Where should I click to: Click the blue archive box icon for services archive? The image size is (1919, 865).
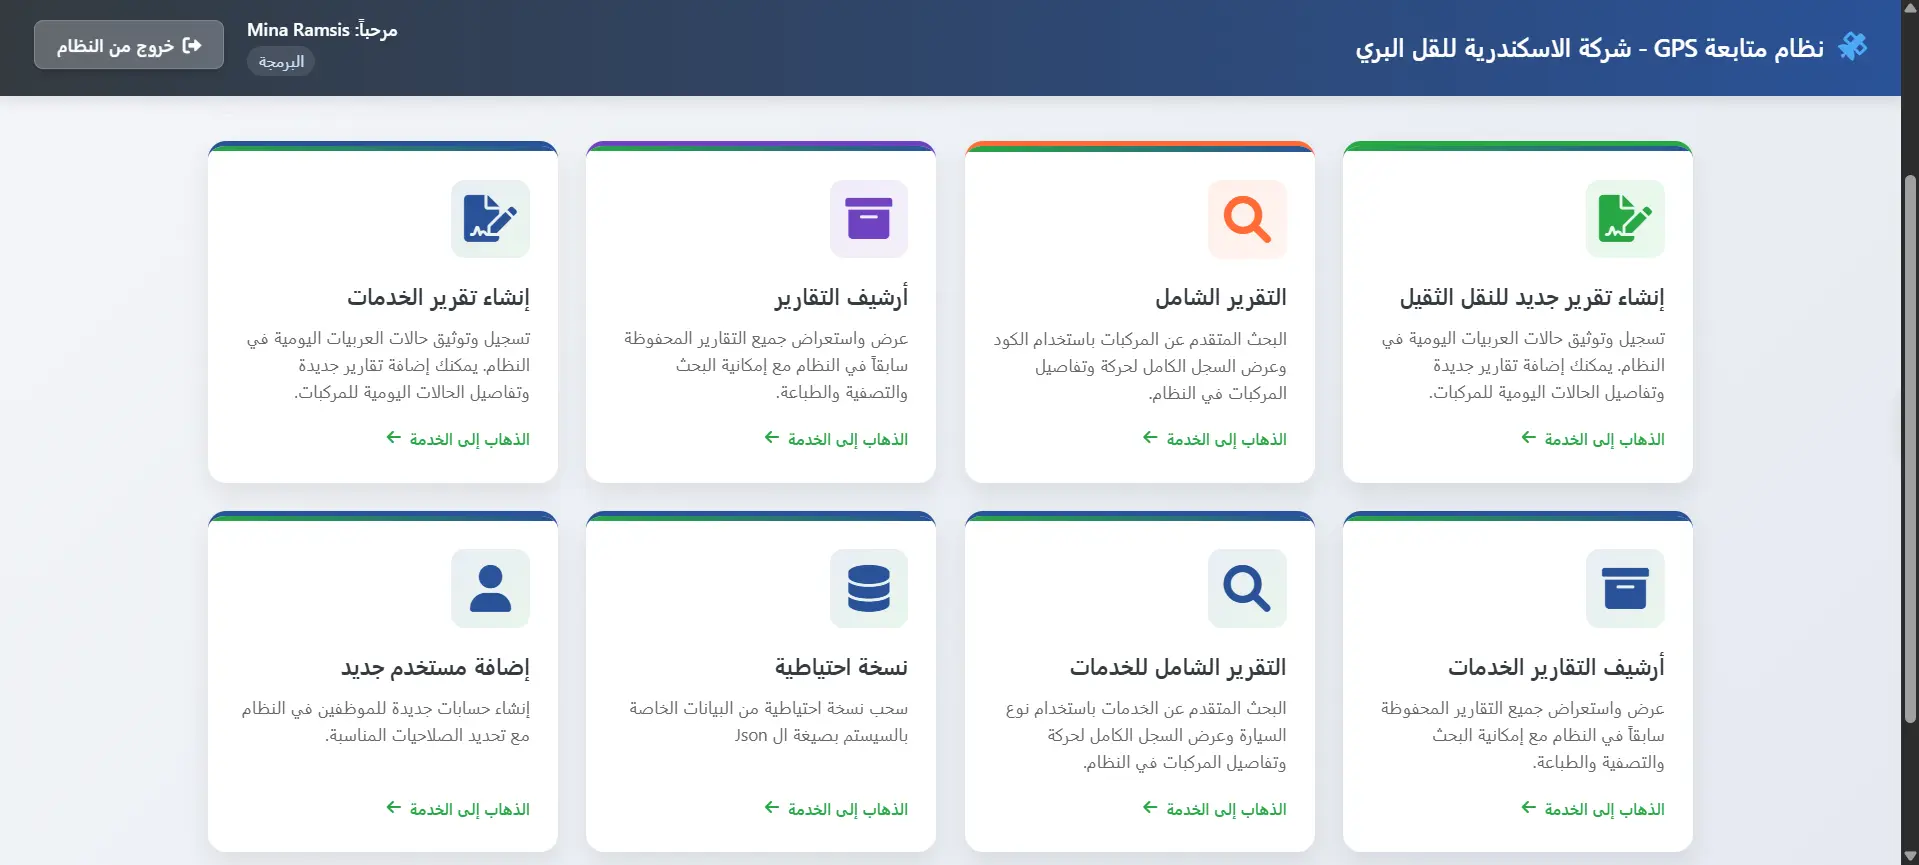point(1624,588)
